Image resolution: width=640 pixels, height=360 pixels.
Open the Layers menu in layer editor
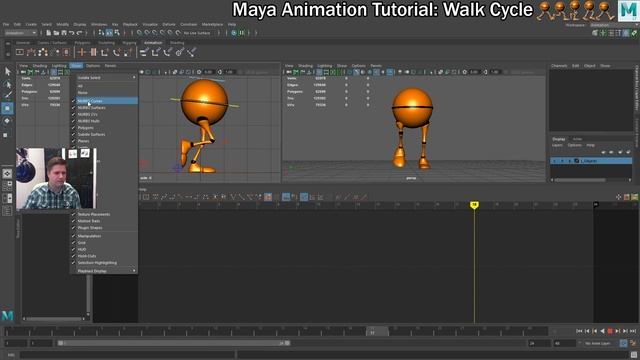557,145
